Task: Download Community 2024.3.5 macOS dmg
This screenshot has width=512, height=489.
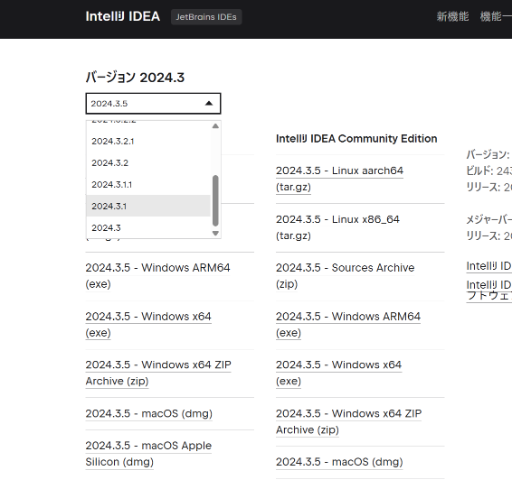Action: [x=339, y=462]
